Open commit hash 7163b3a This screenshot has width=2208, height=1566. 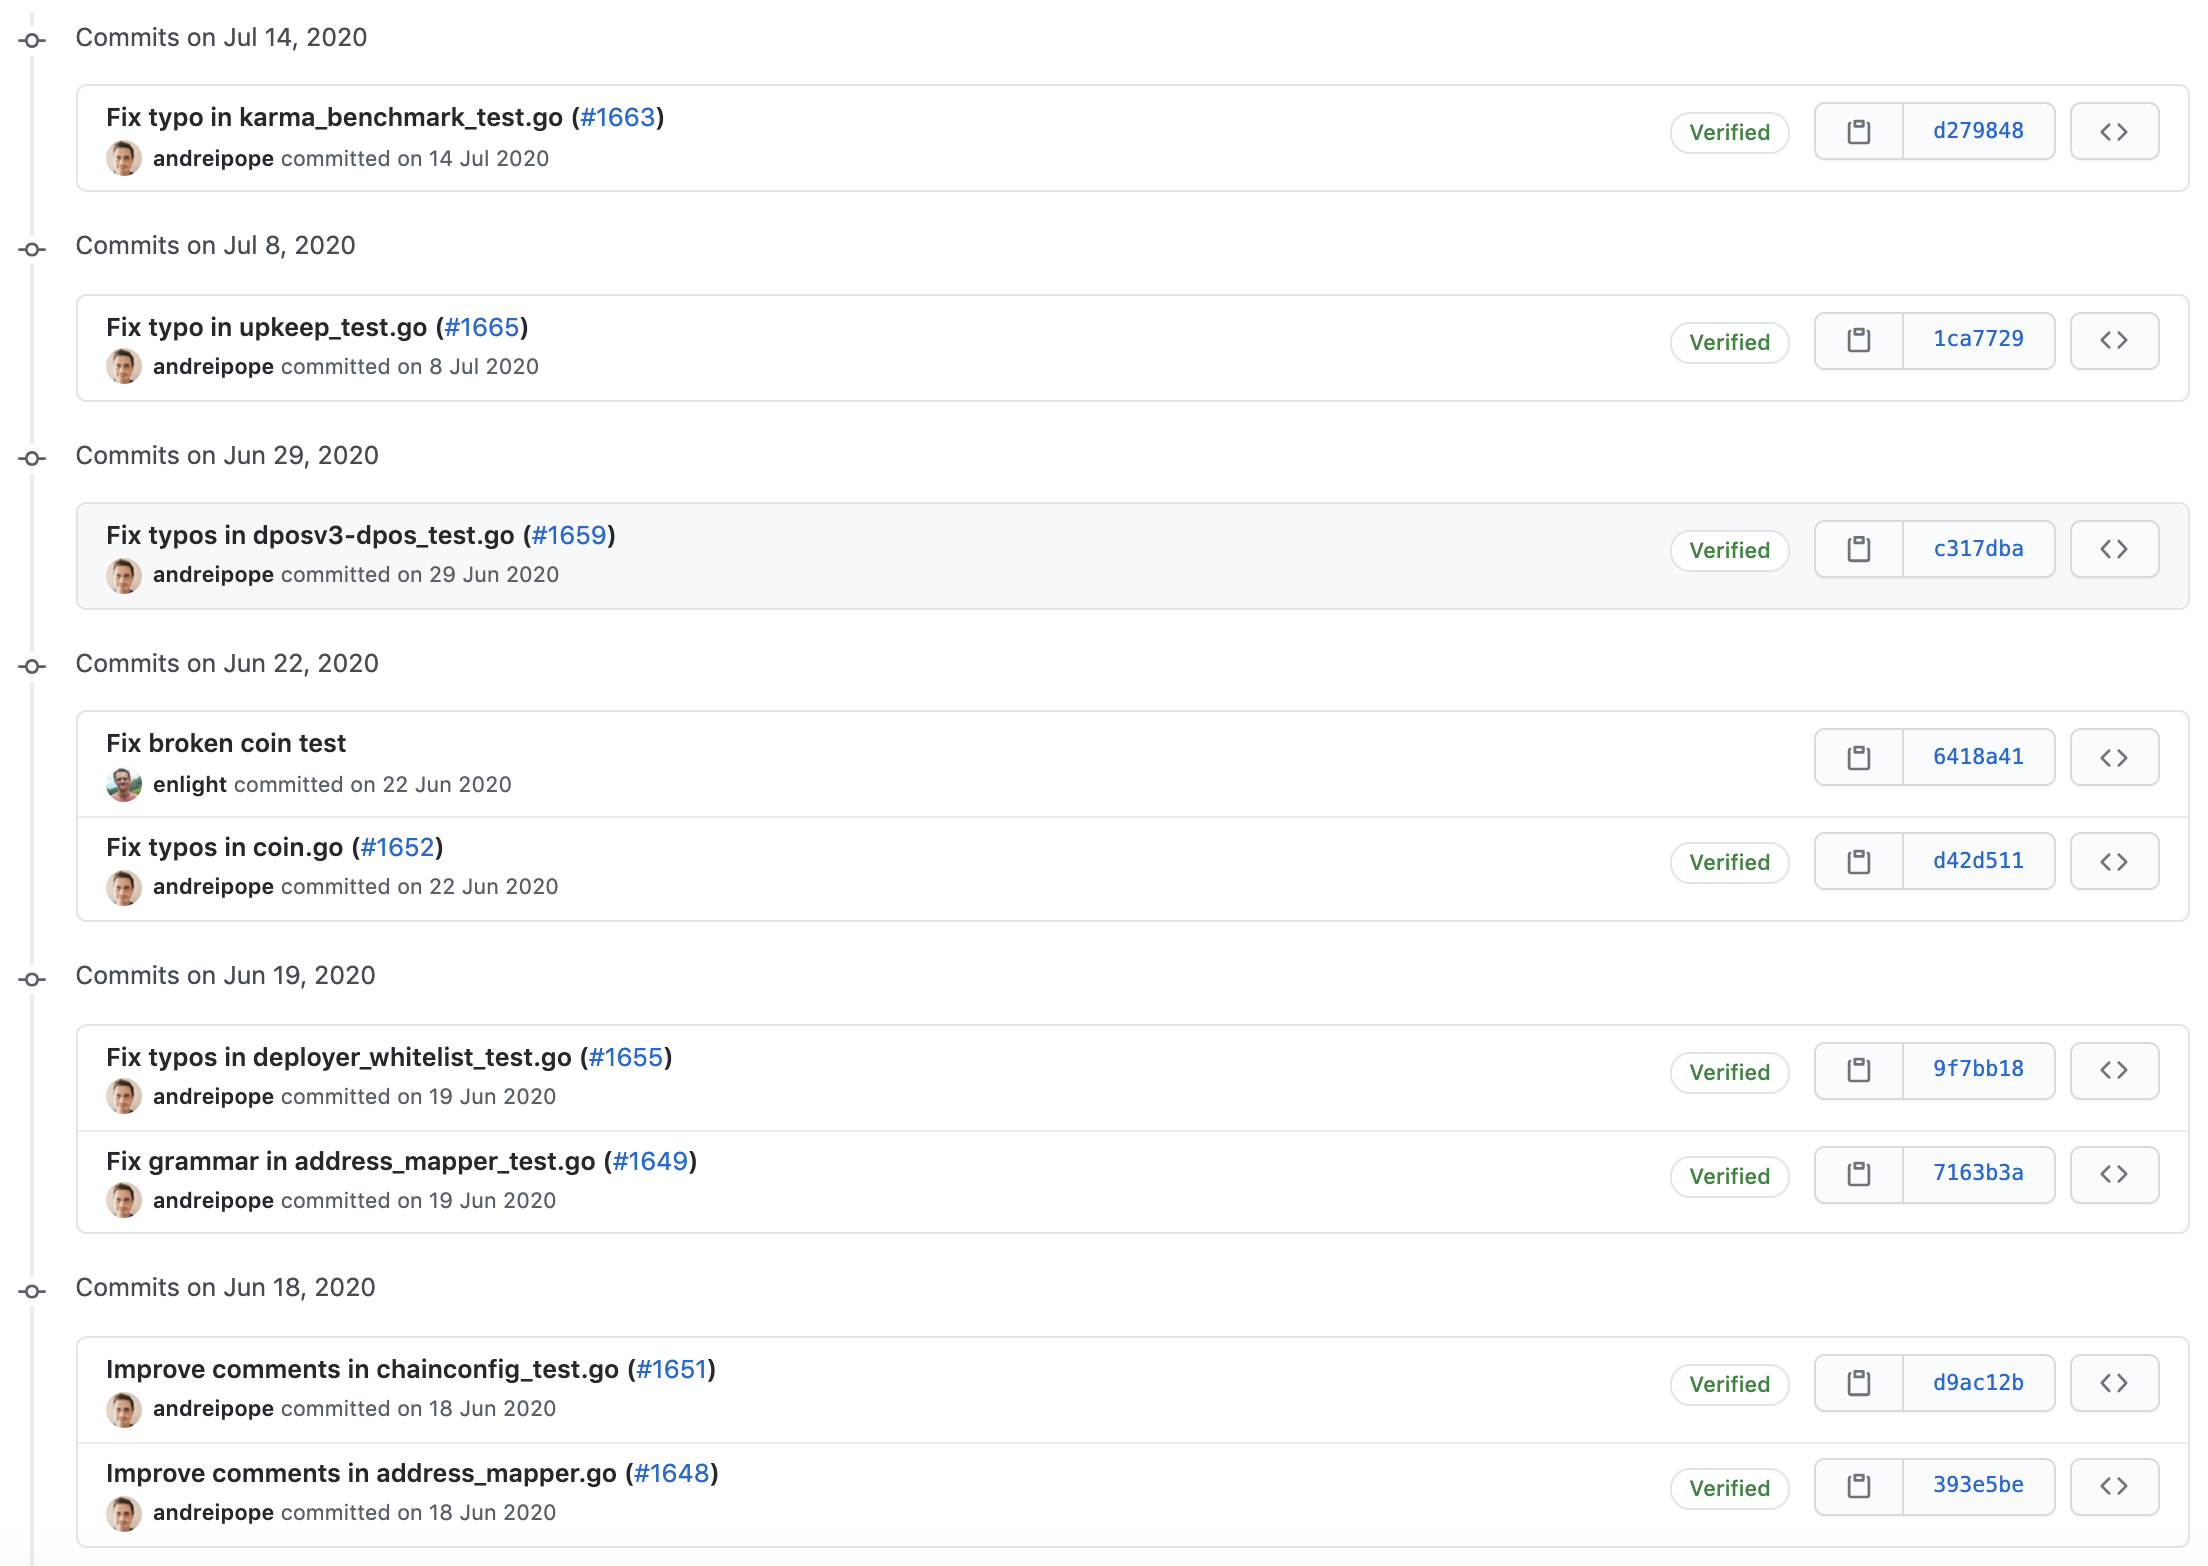point(1977,1173)
